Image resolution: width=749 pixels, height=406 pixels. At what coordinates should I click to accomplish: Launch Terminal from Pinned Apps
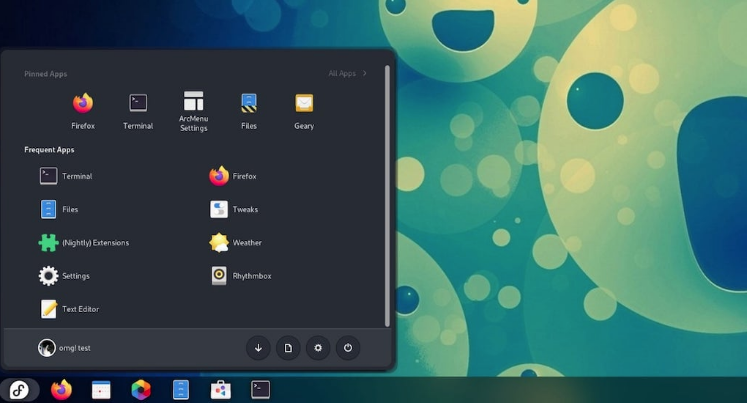pyautogui.click(x=138, y=111)
